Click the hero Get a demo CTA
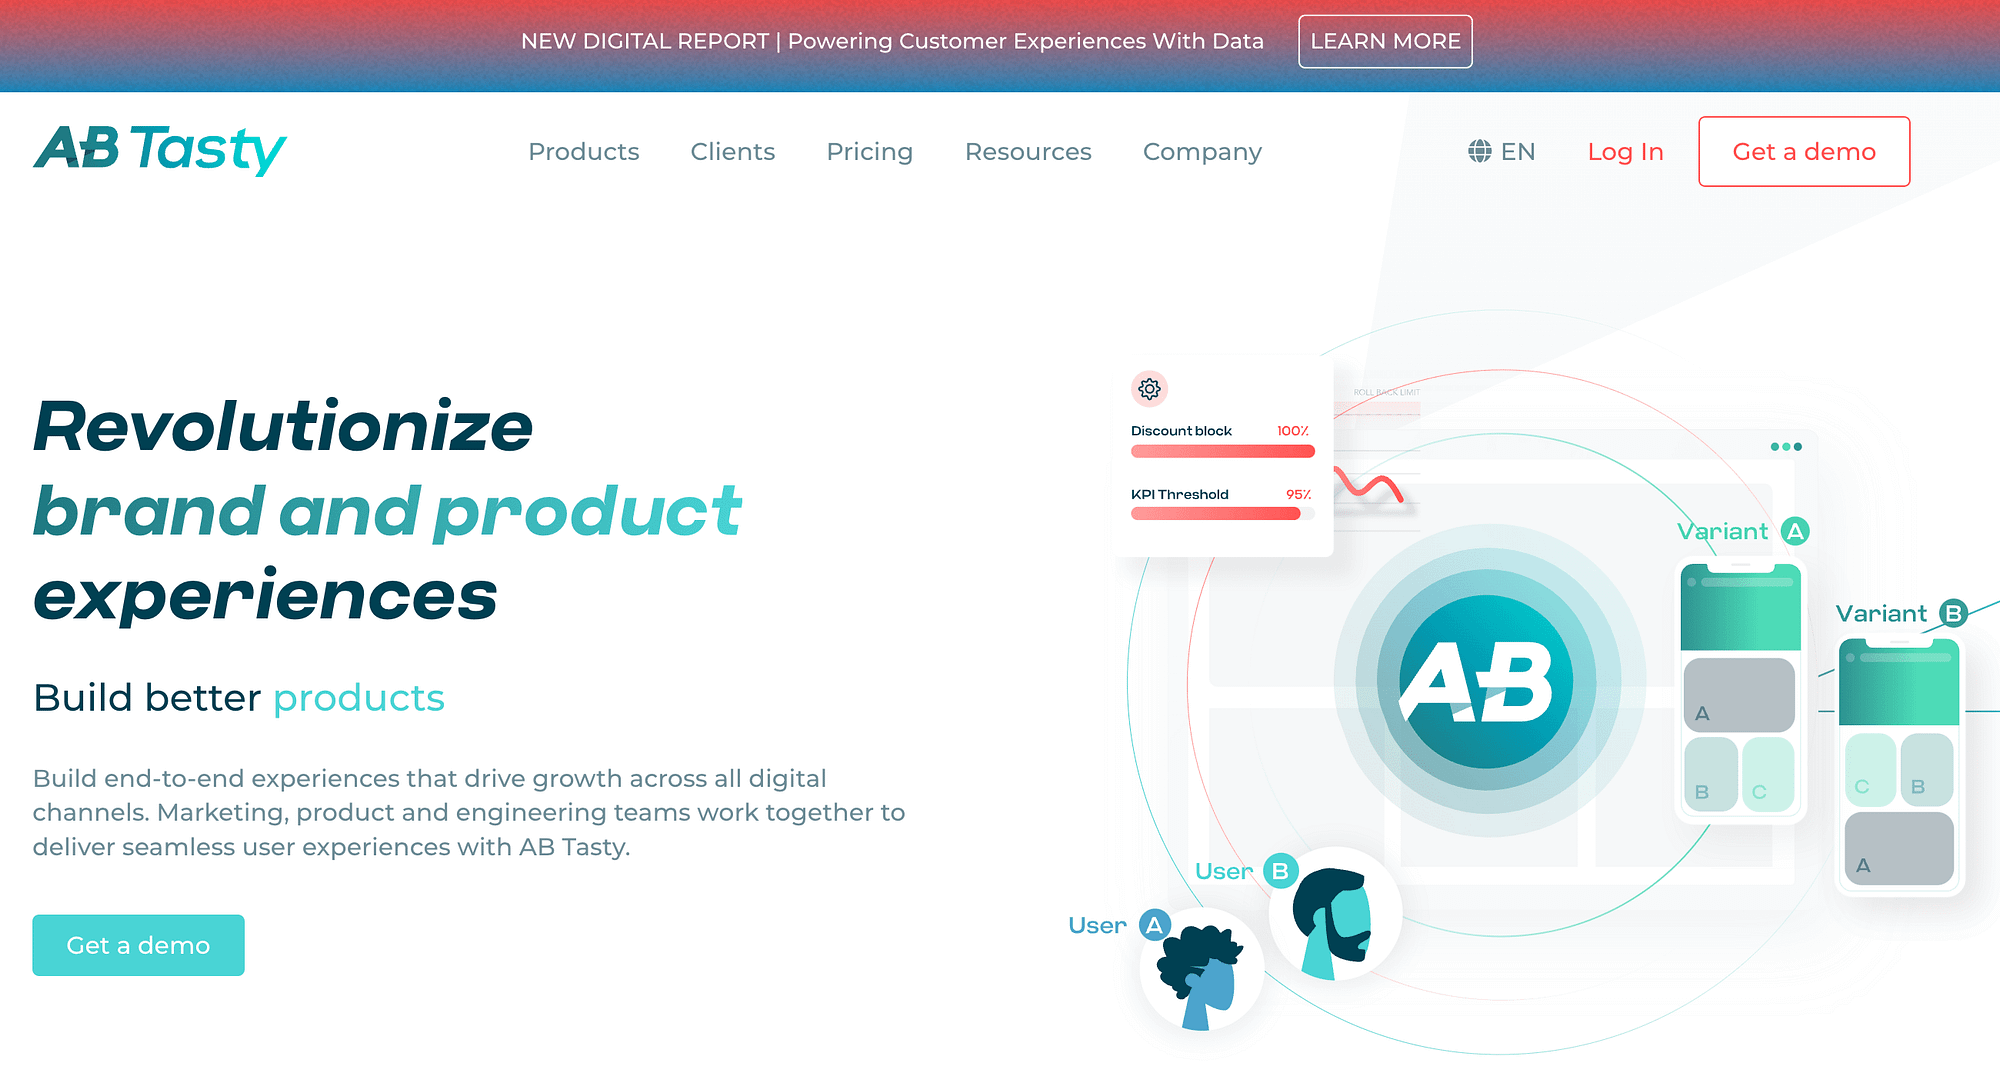 tap(137, 944)
